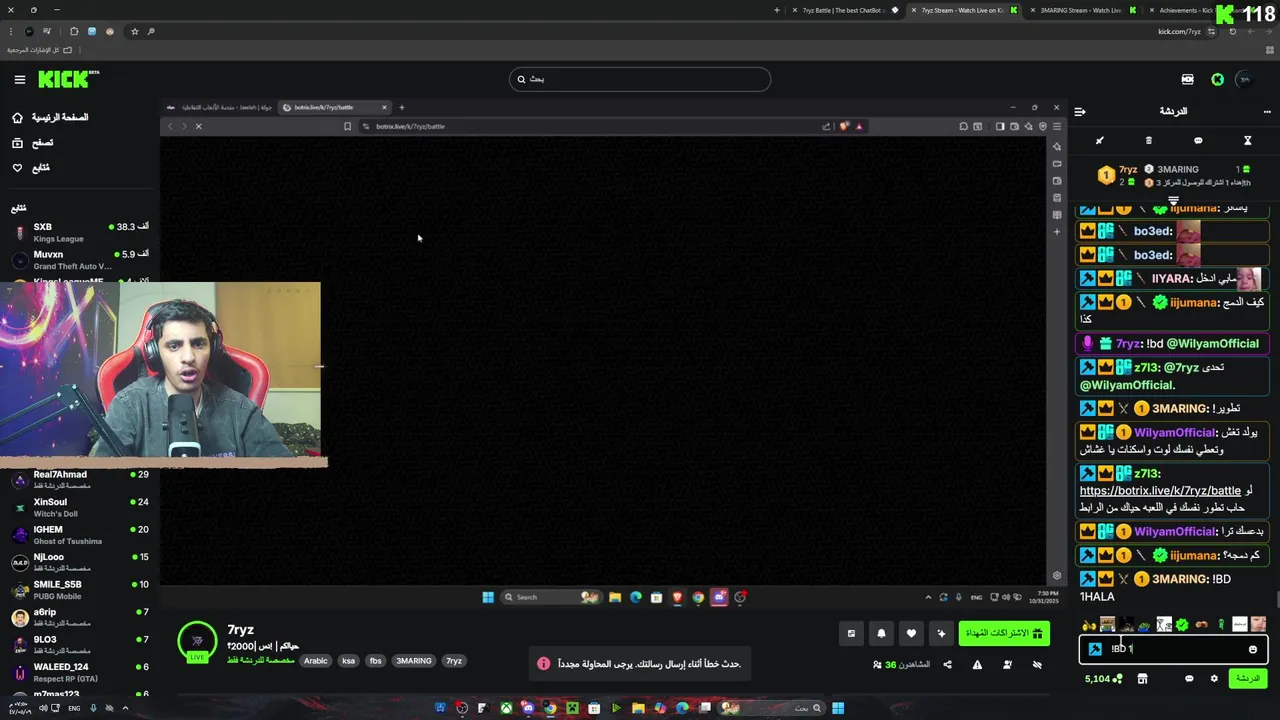Screen dimensions: 1280x720
Task: Click the sword battle icon in chat toolbar
Action: (x=1099, y=141)
